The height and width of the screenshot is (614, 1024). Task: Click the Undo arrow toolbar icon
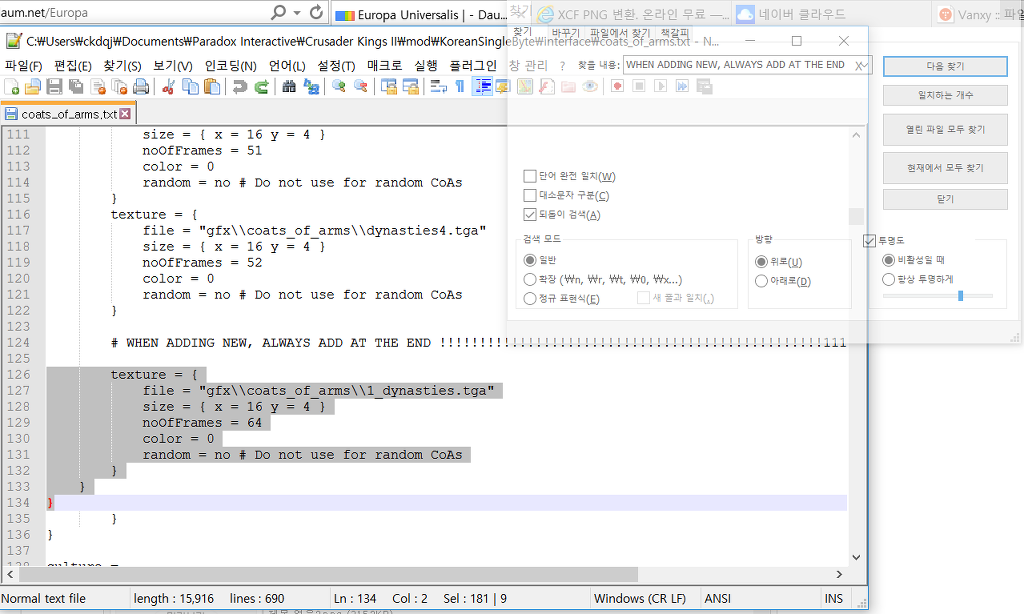240,87
